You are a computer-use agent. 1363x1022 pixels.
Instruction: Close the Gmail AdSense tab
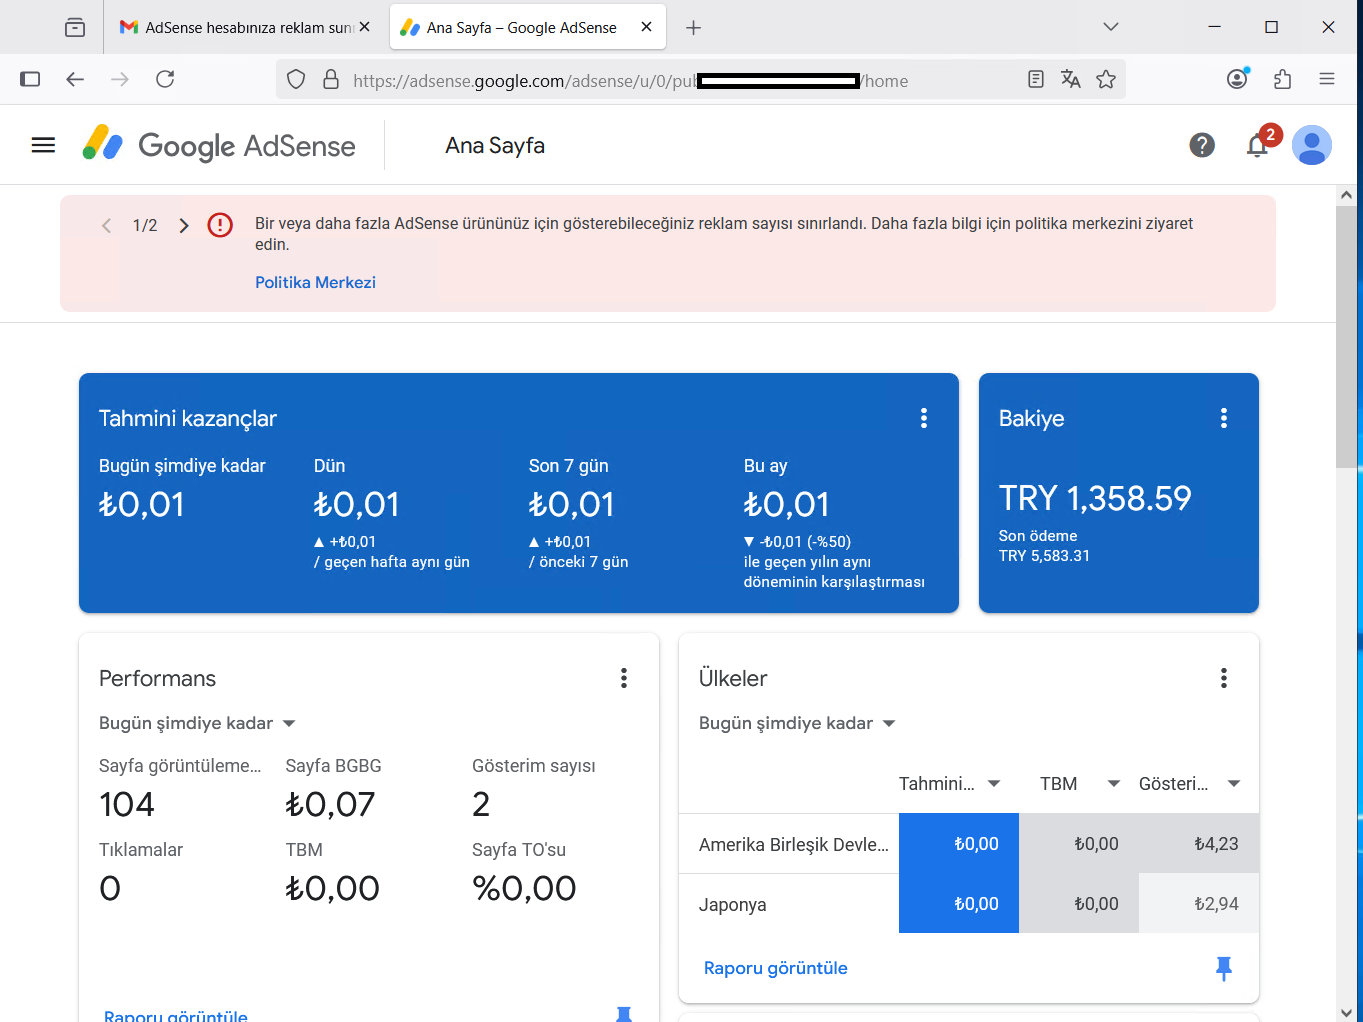click(x=365, y=27)
